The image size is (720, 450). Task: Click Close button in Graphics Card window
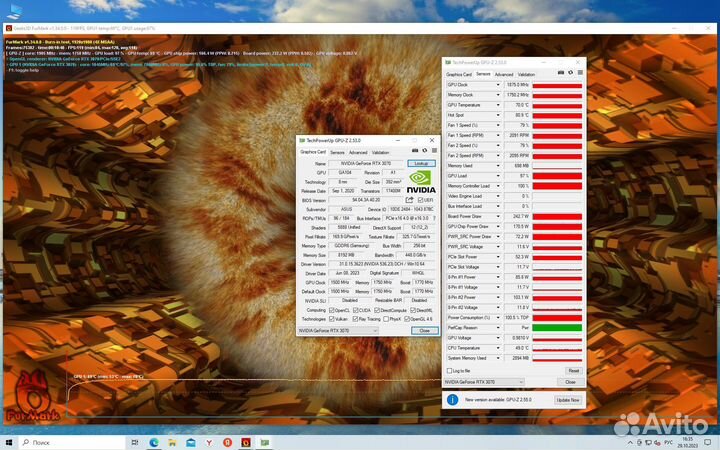424,331
